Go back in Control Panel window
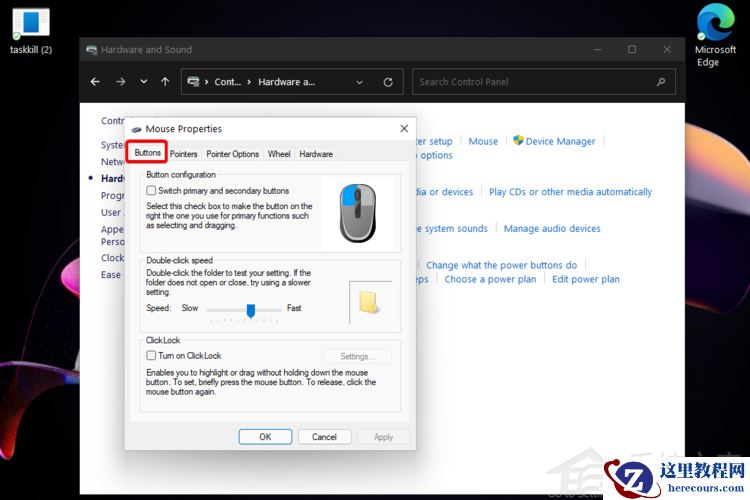This screenshot has width=750, height=500. click(95, 82)
